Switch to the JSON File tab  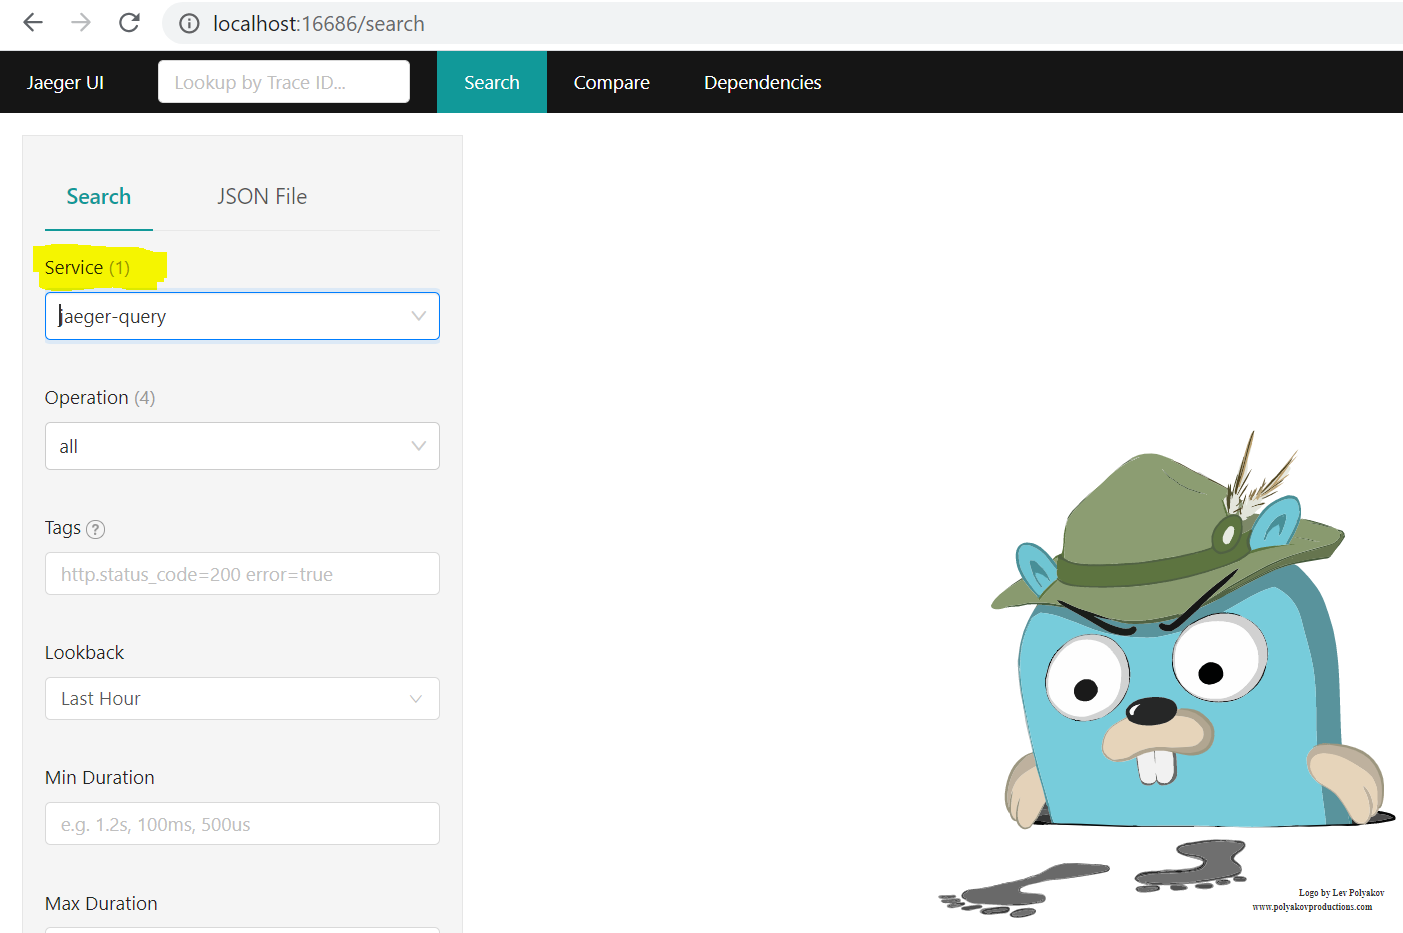(x=262, y=197)
